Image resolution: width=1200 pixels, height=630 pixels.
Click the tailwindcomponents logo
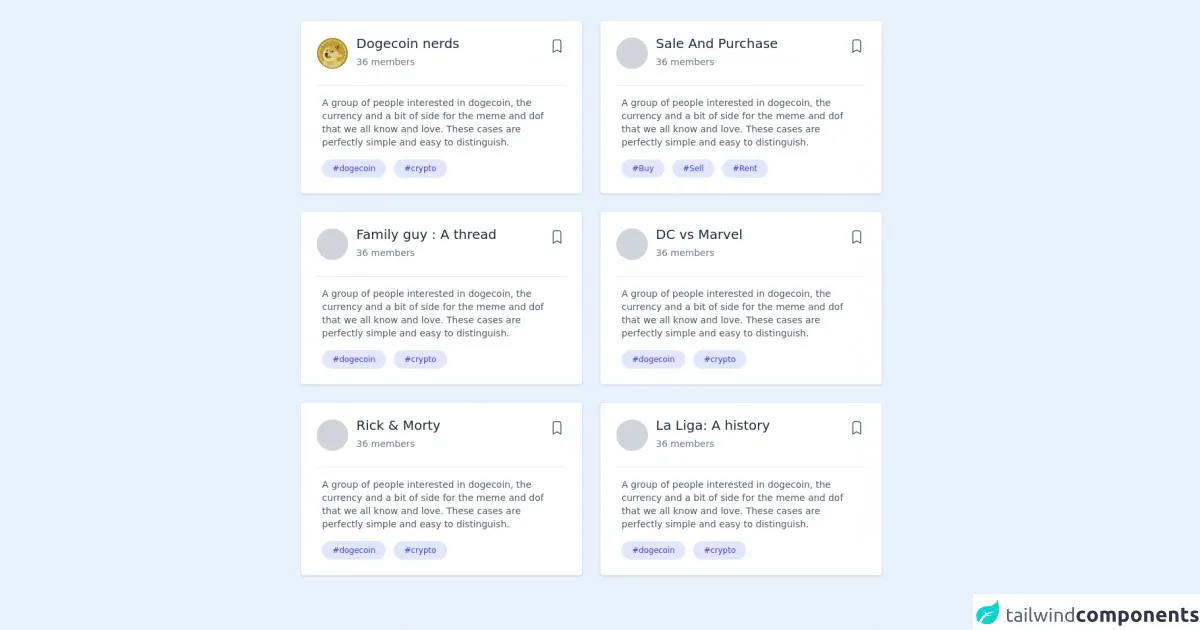pos(1087,613)
